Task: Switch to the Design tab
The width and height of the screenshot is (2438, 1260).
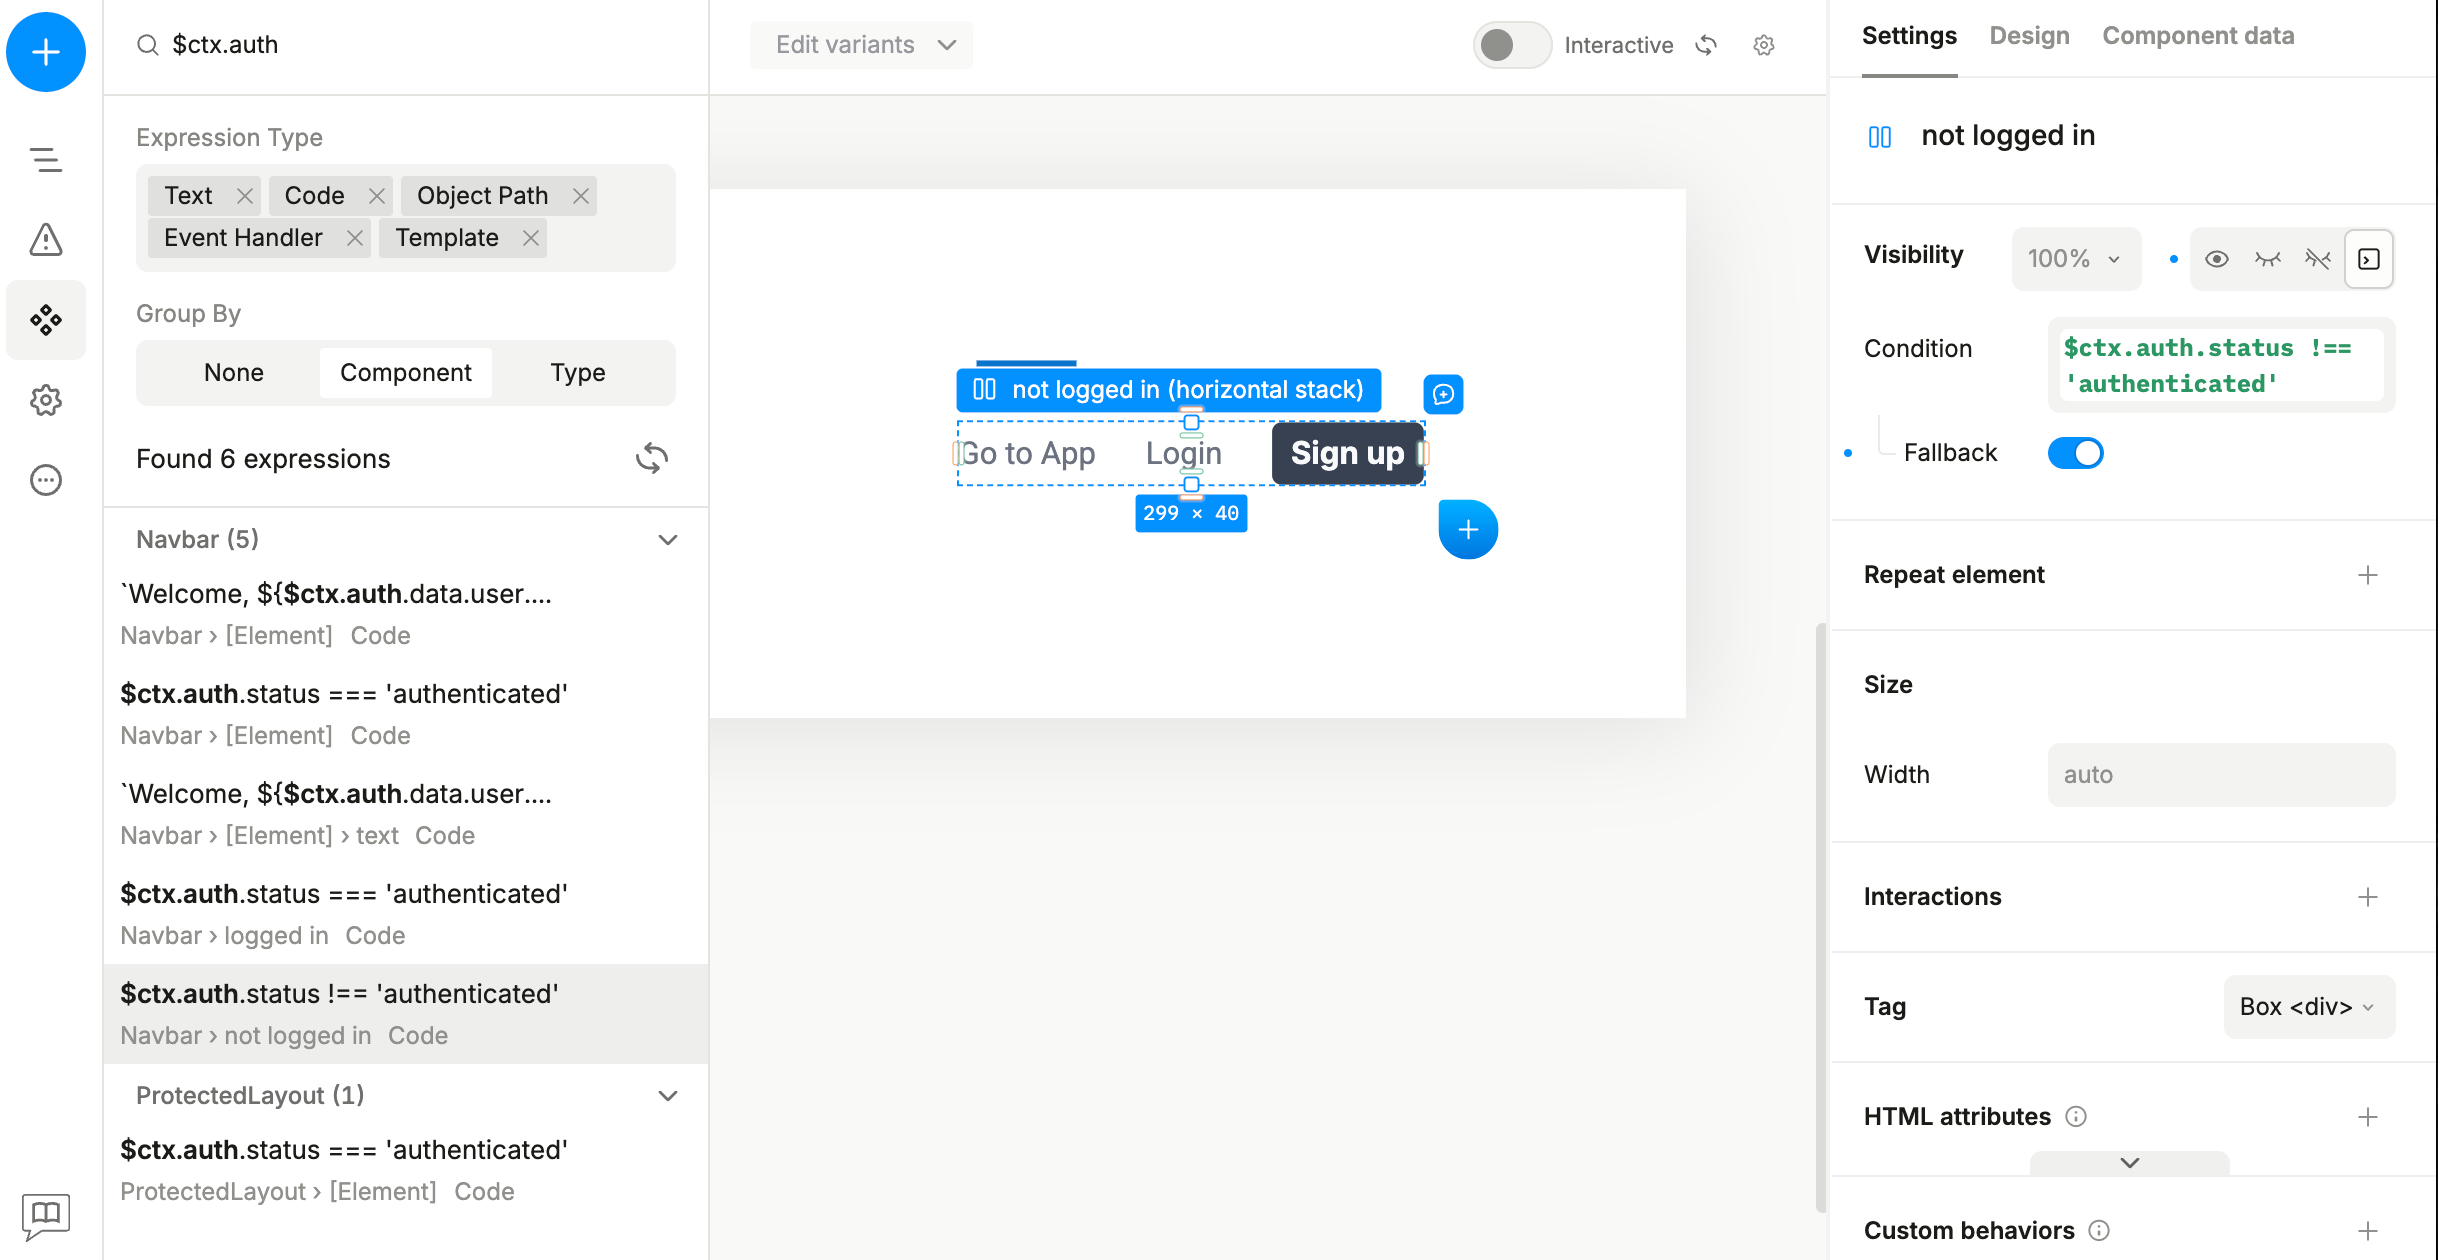Action: pyautogui.click(x=2029, y=36)
